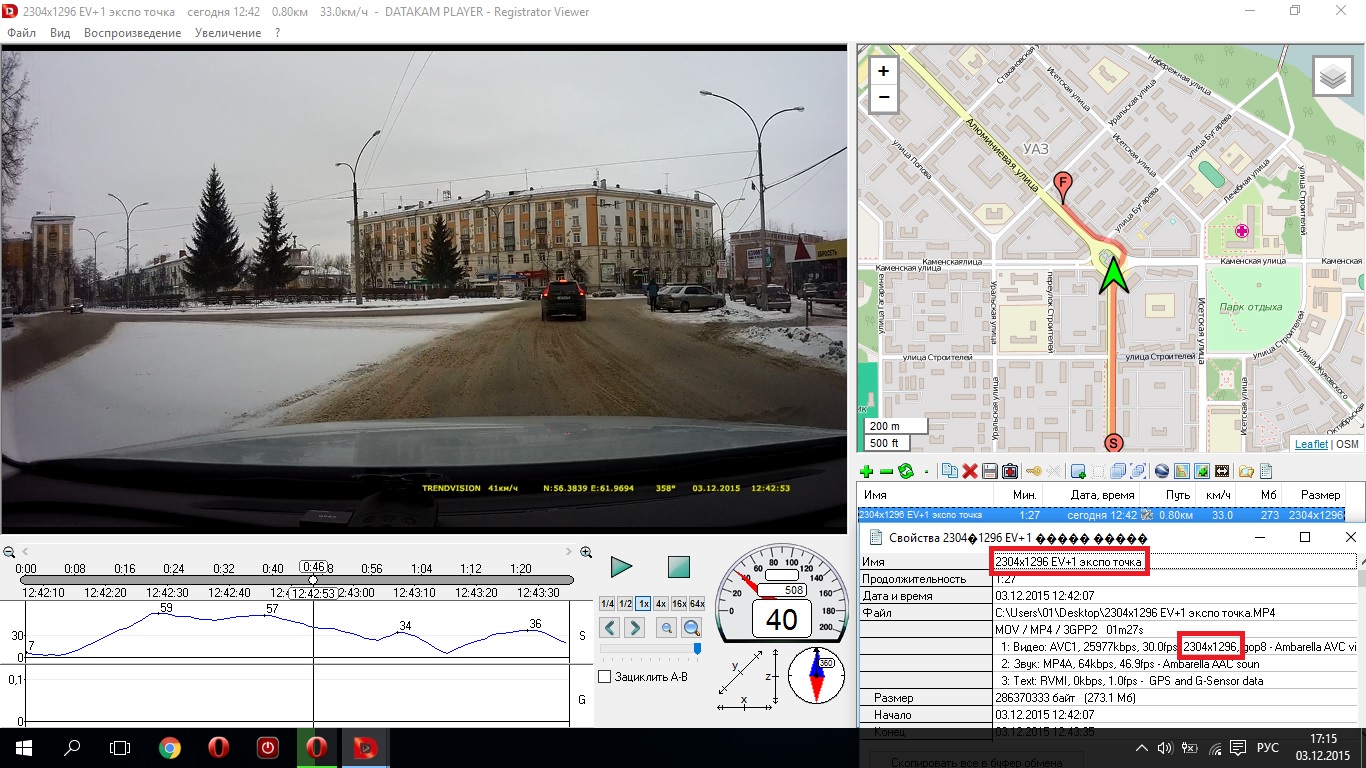Viewport: 1366px width, 768px height.
Task: Click the green plus add-file icon
Action: point(867,472)
